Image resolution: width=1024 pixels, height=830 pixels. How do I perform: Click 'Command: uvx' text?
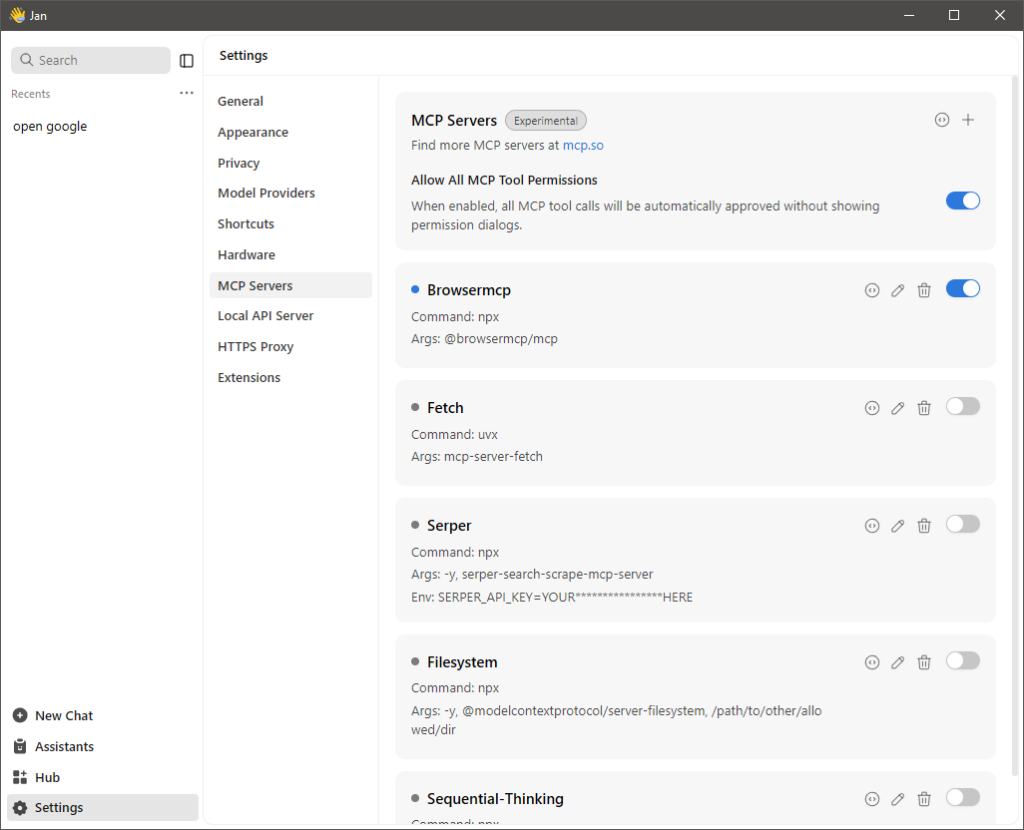pyautogui.click(x=455, y=434)
